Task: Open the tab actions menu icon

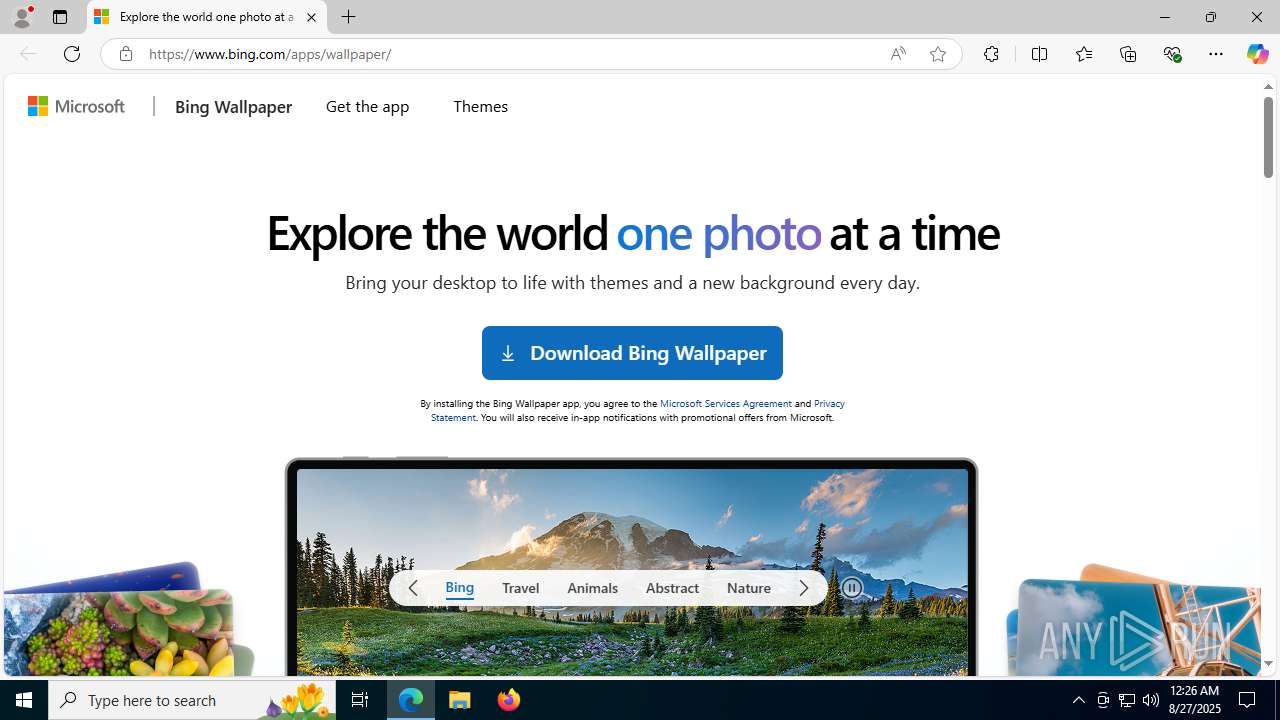Action: (x=60, y=17)
